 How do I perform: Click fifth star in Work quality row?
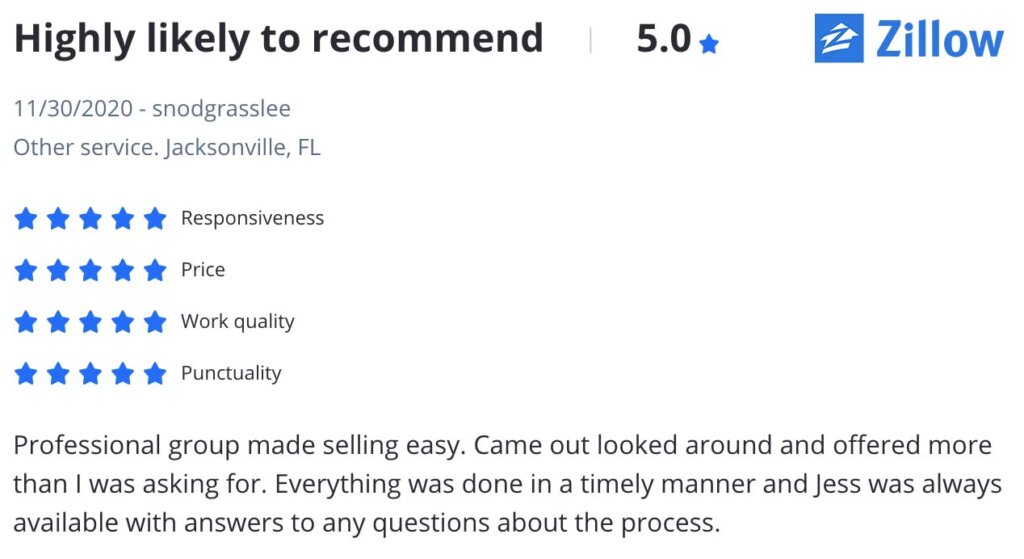click(155, 321)
